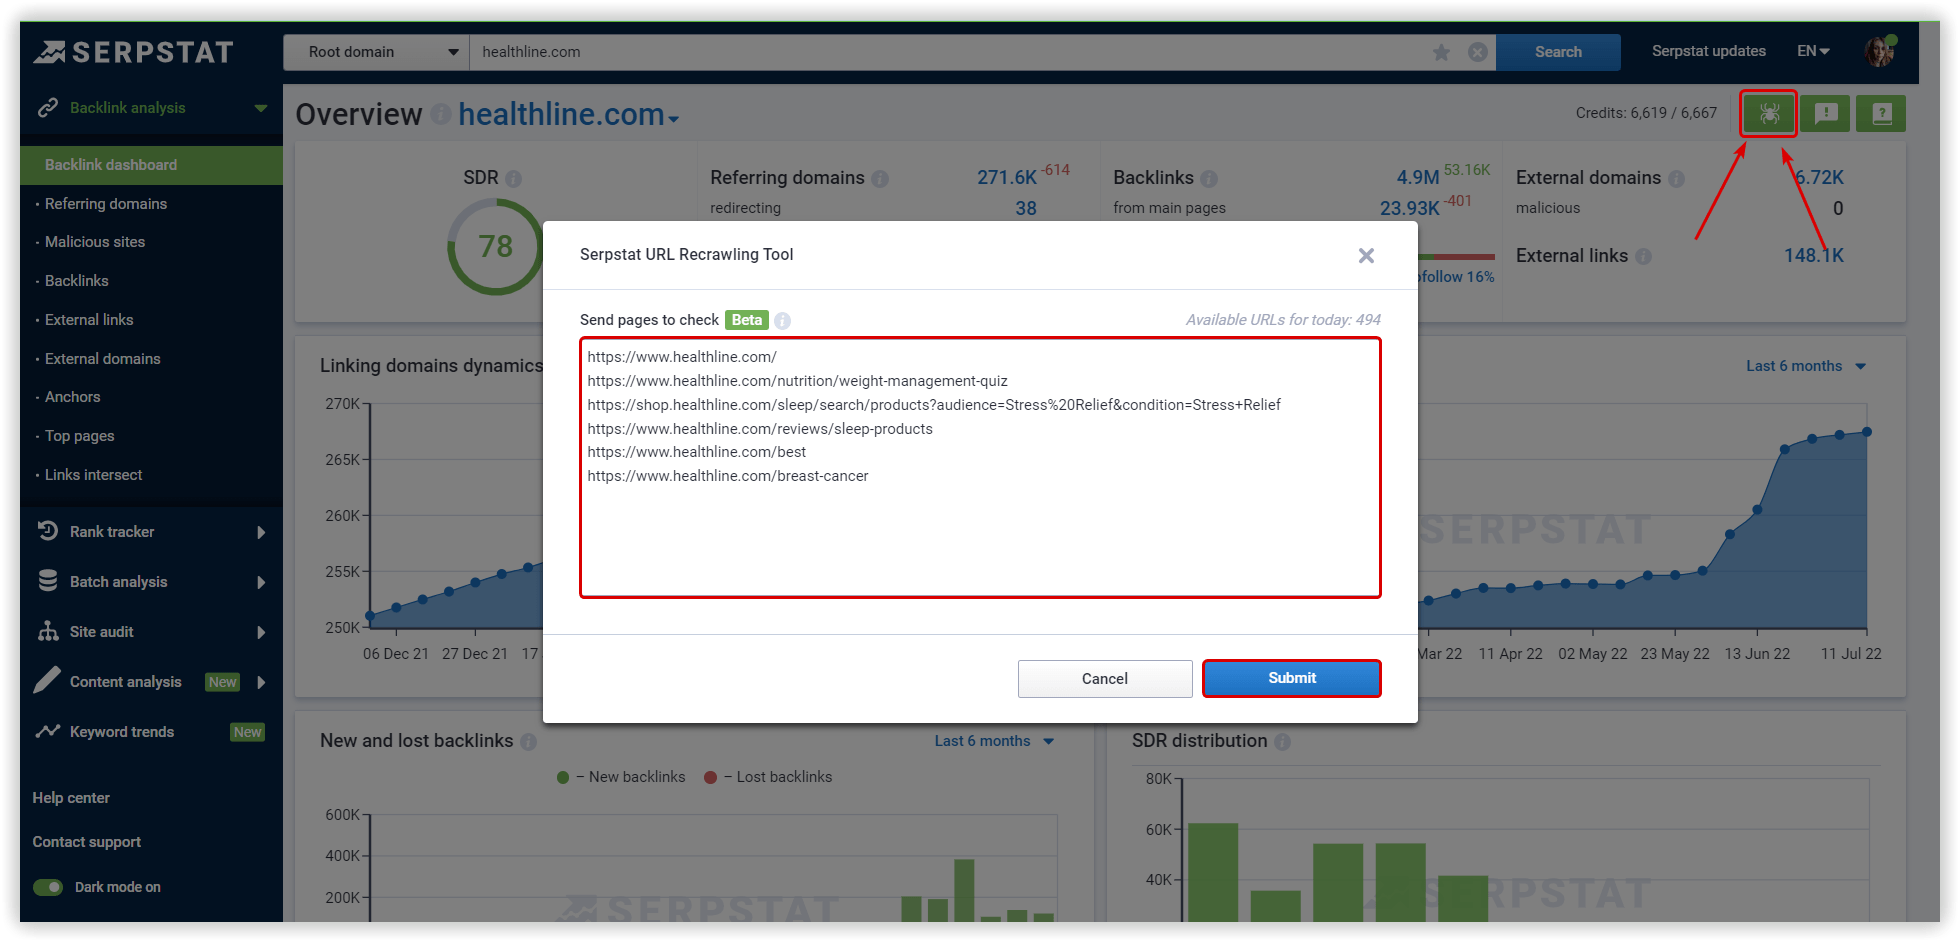Viewport: 1960px width, 942px height.
Task: Click inside the URL list text area
Action: click(x=980, y=468)
